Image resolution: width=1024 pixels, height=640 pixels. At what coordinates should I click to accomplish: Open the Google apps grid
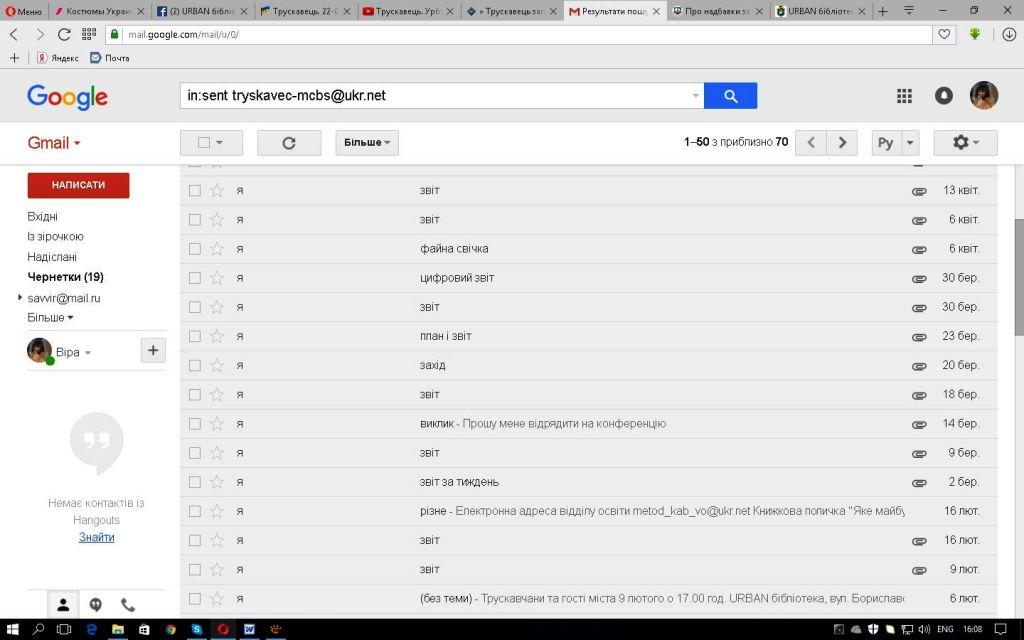[904, 96]
